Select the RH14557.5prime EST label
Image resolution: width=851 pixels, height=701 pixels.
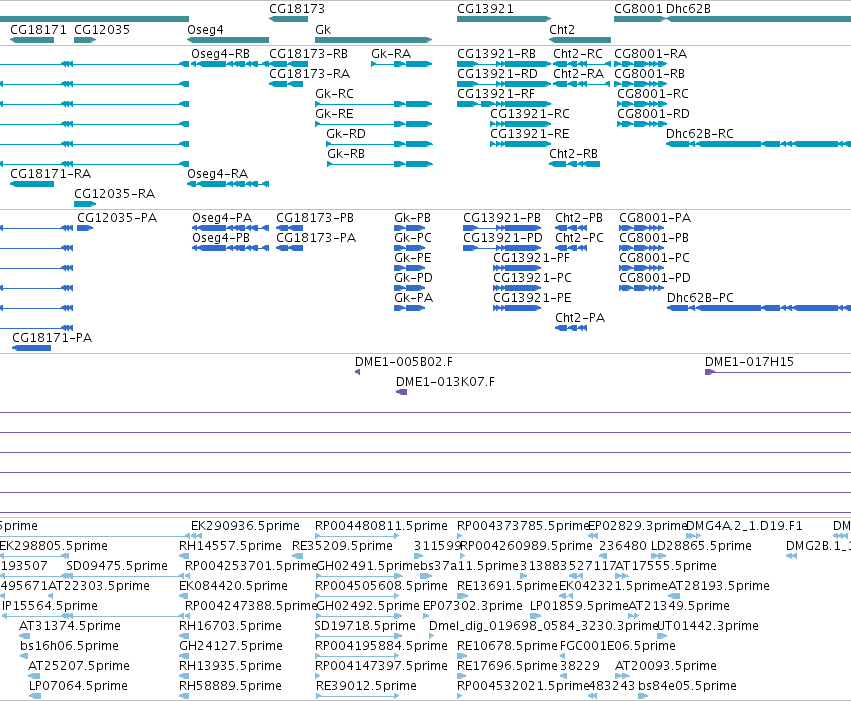[x=230, y=546]
